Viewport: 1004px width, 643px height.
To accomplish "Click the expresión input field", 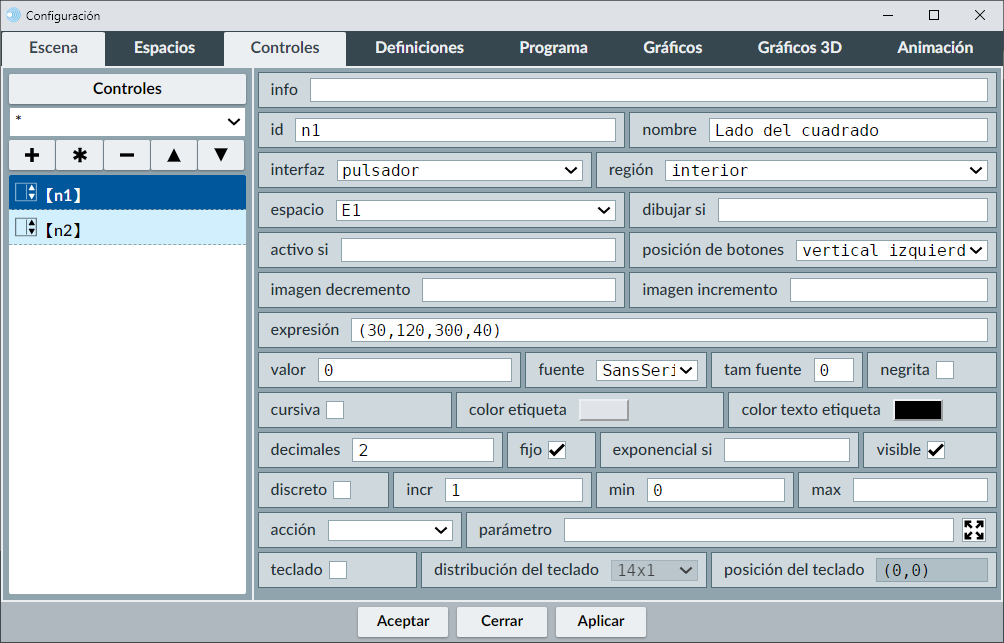I will click(668, 330).
